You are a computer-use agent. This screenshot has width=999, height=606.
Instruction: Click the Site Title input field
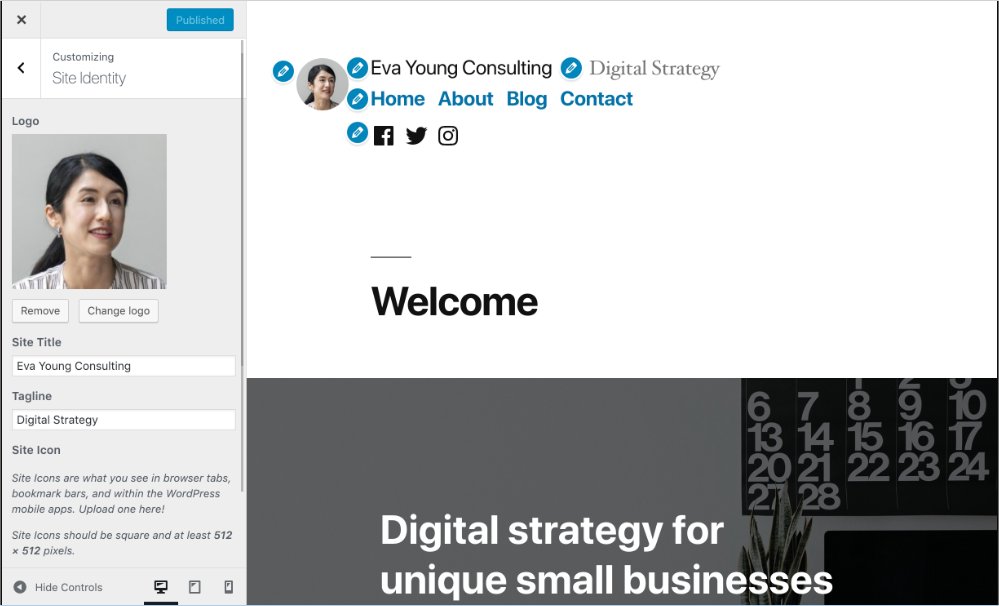pos(123,365)
